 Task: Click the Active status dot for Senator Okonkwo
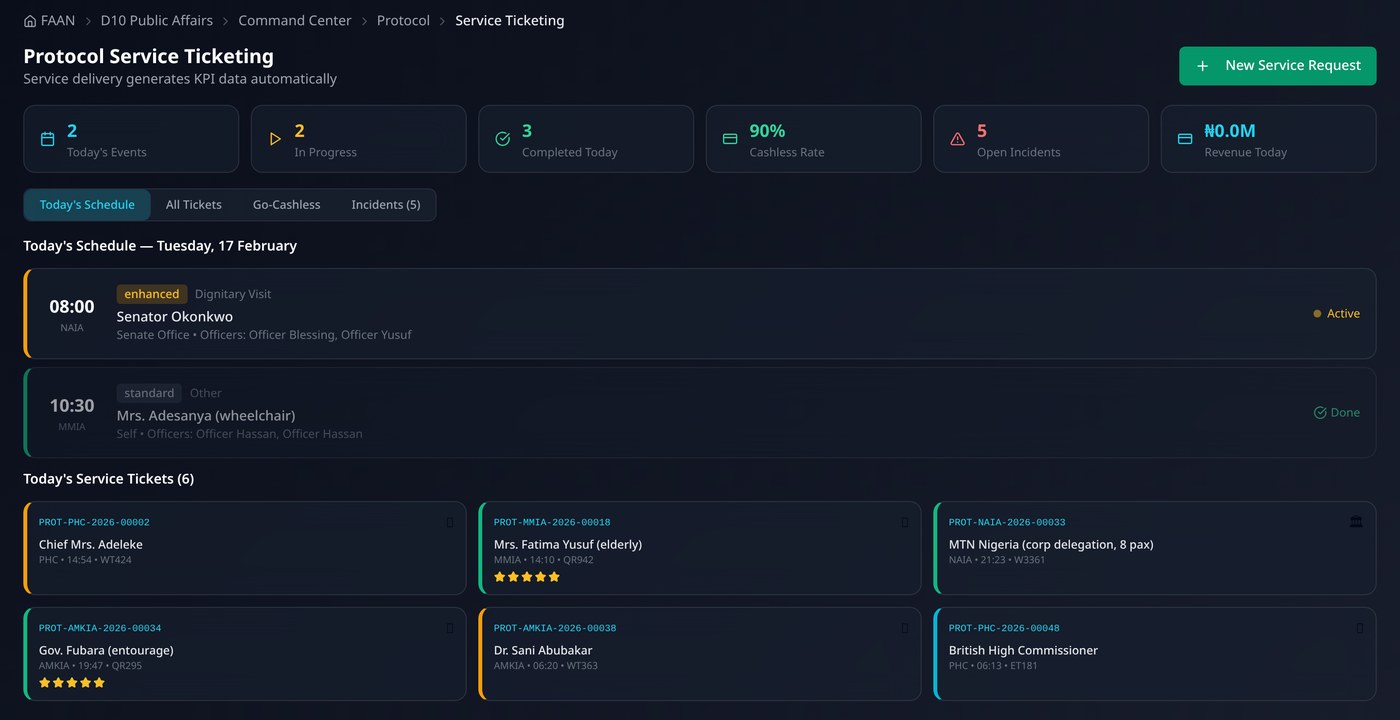click(x=1317, y=314)
